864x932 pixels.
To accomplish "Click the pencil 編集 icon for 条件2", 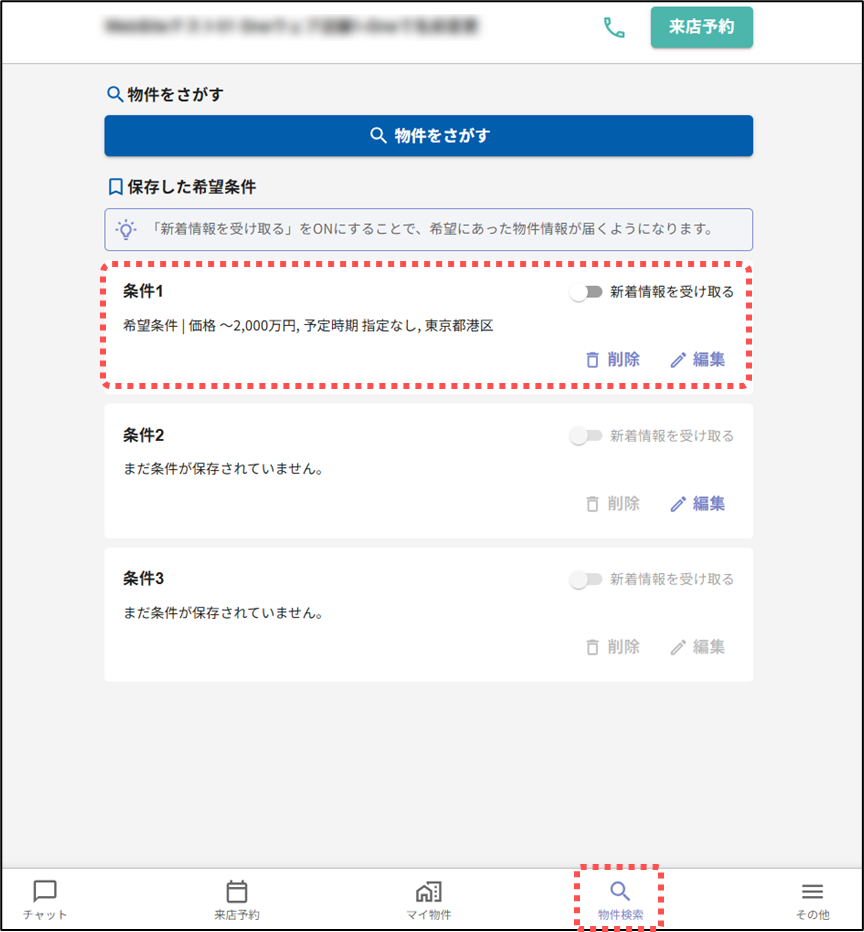I will 679,504.
